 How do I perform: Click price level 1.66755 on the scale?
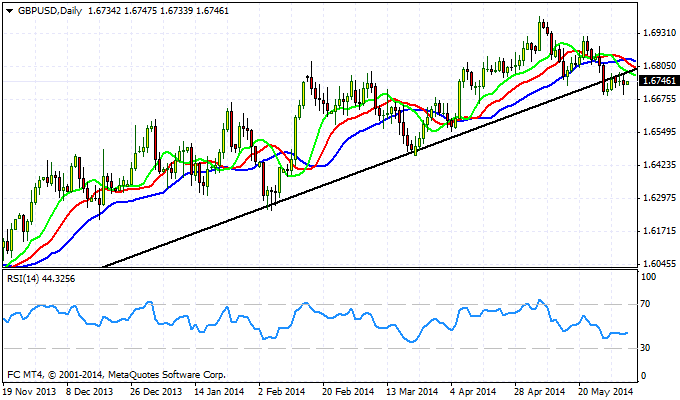[659, 99]
